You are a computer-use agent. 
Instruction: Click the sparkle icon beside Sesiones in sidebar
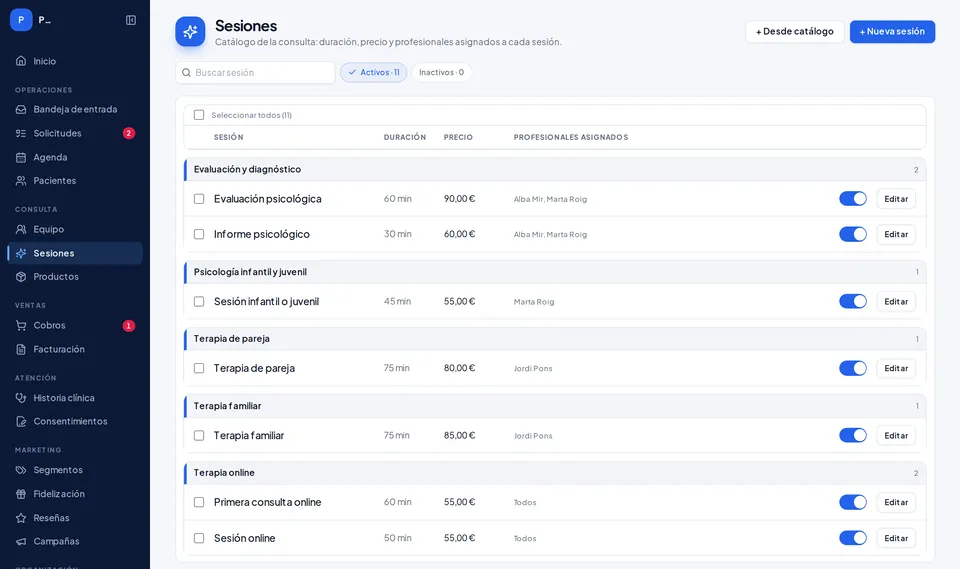pos(21,253)
